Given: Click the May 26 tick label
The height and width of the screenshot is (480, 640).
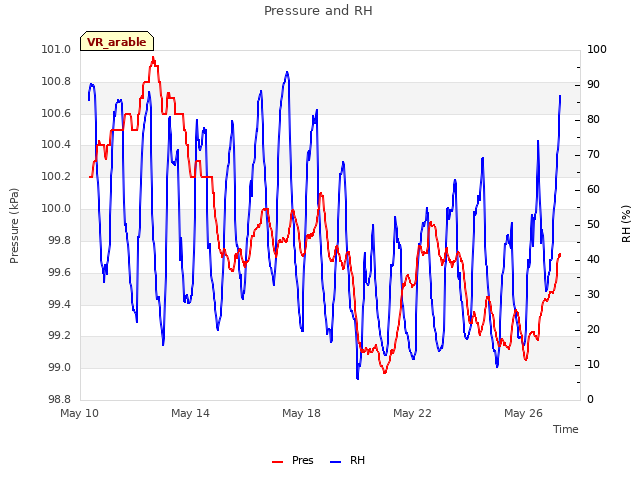Looking at the screenshot, I should [523, 413].
